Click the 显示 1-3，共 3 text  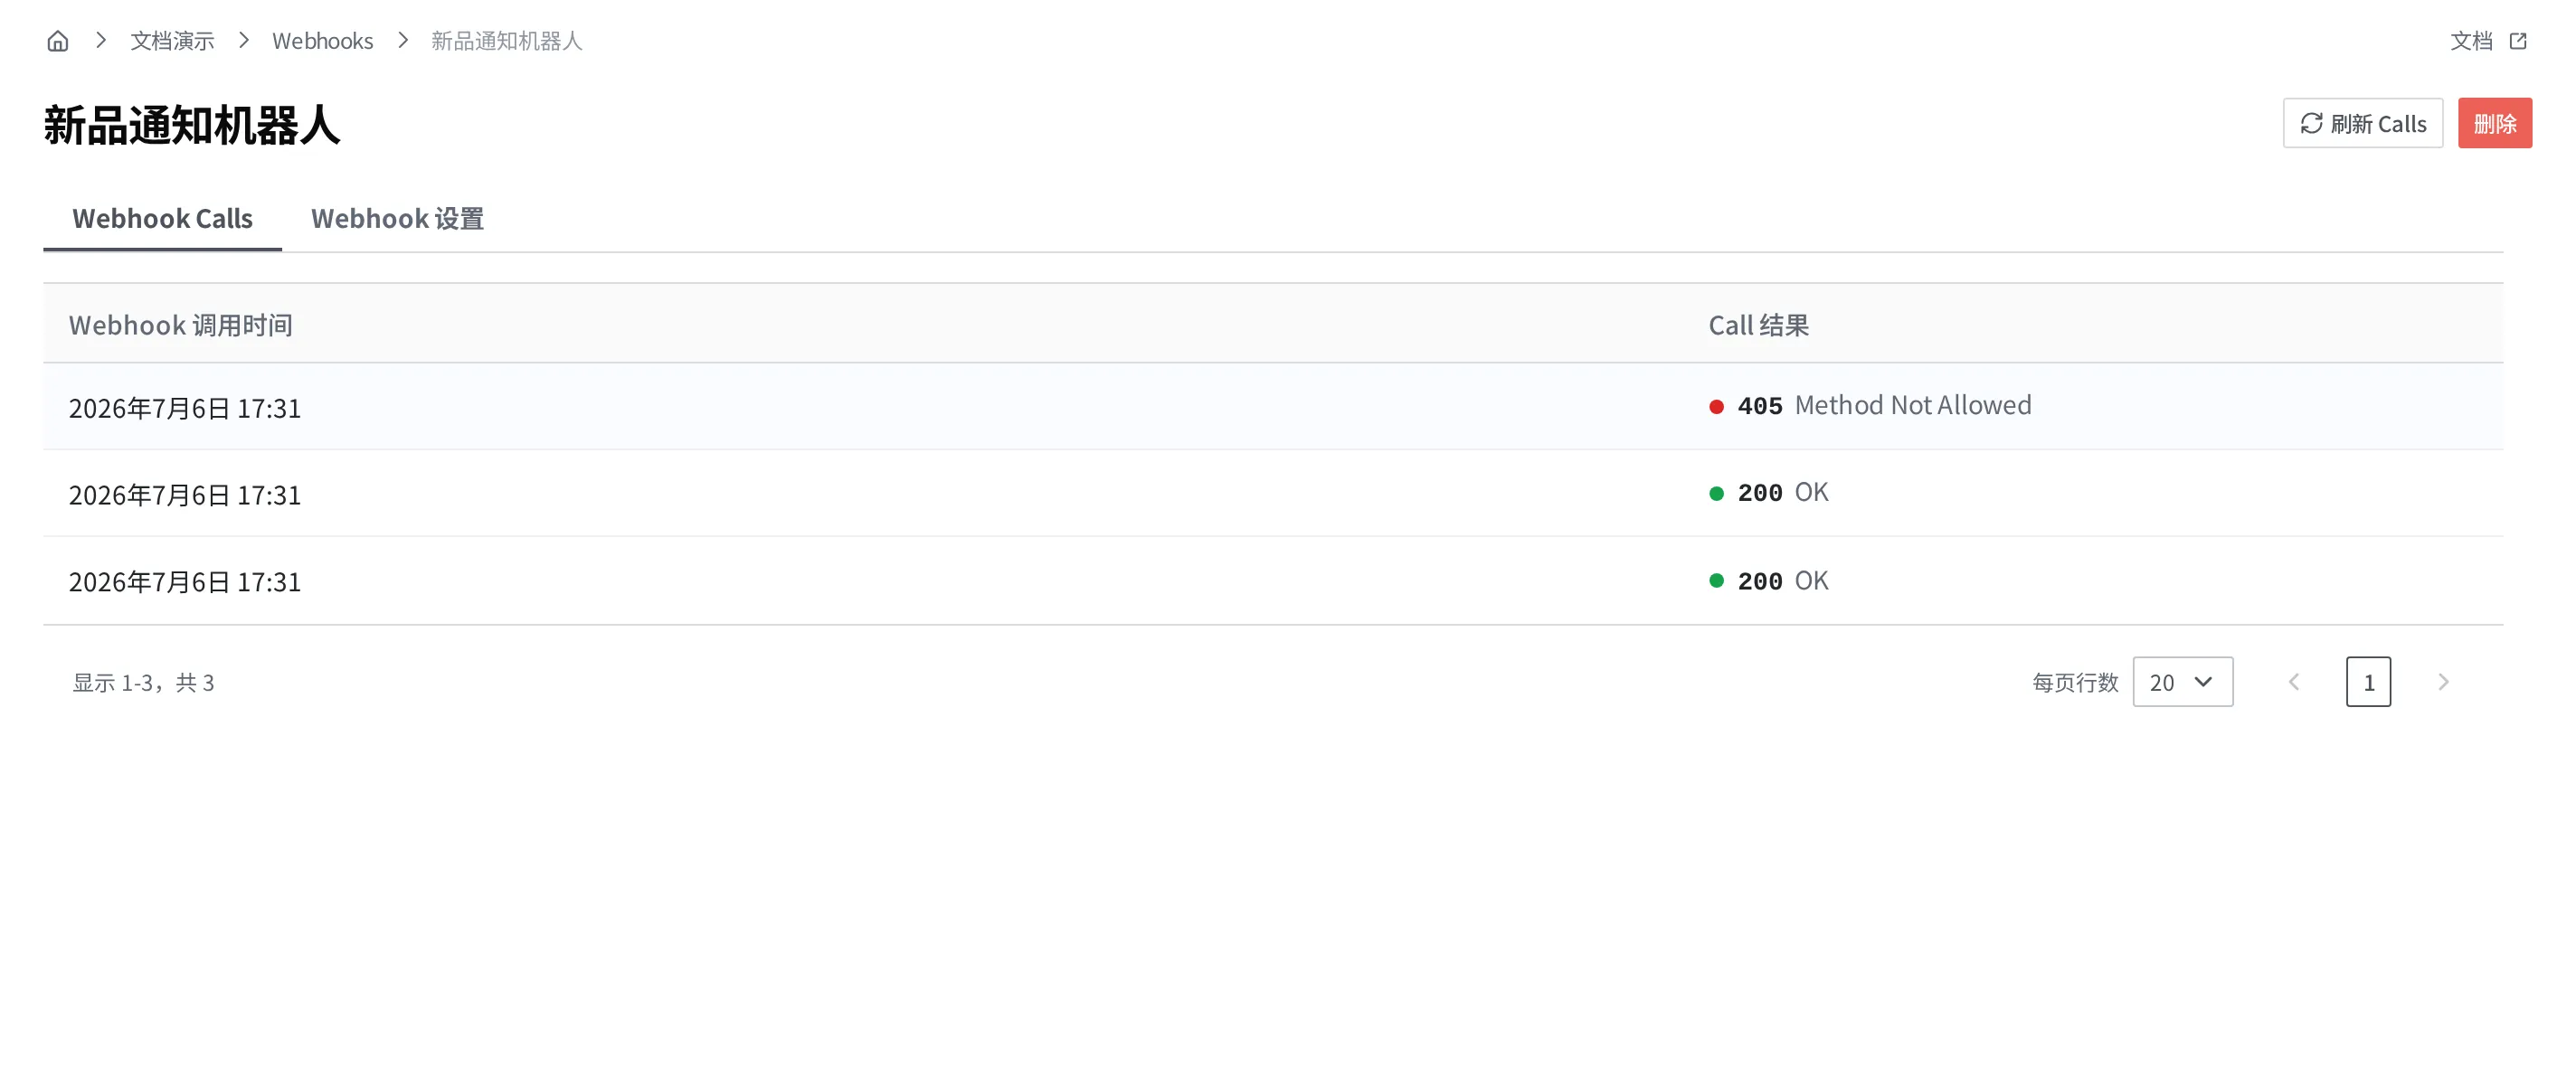143,683
